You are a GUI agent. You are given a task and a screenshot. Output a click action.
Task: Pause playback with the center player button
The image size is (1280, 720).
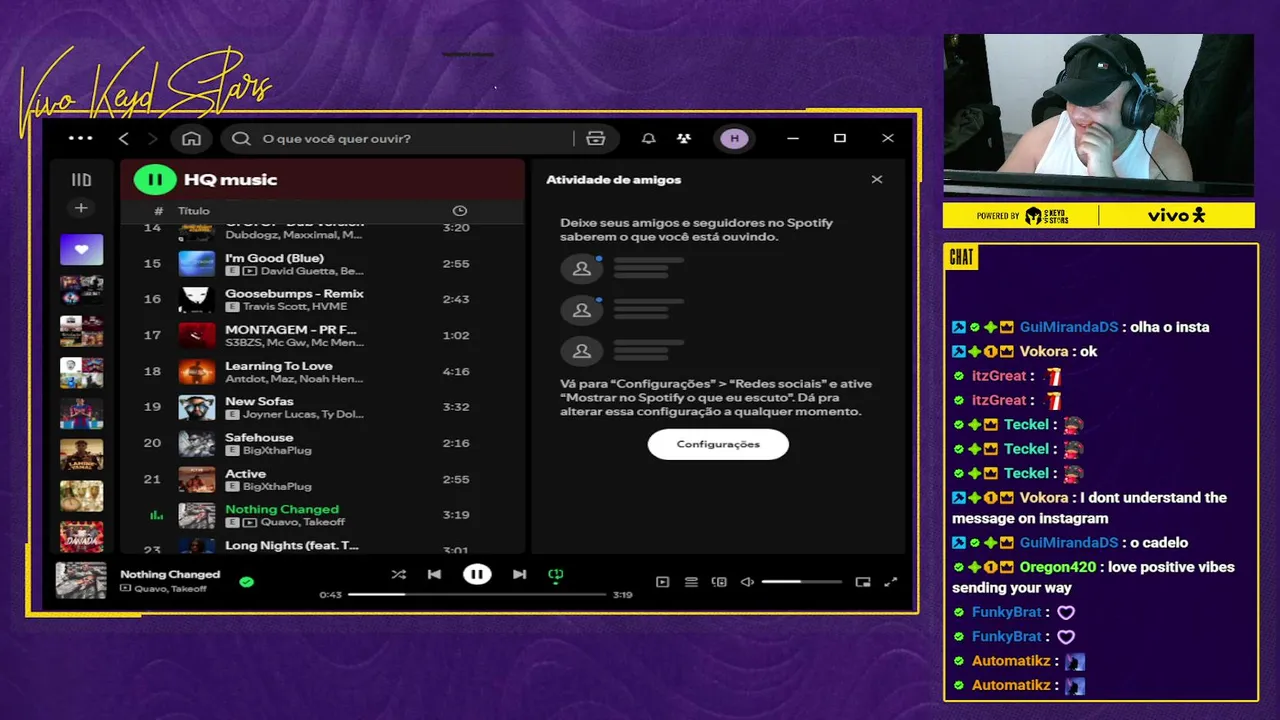(x=477, y=574)
